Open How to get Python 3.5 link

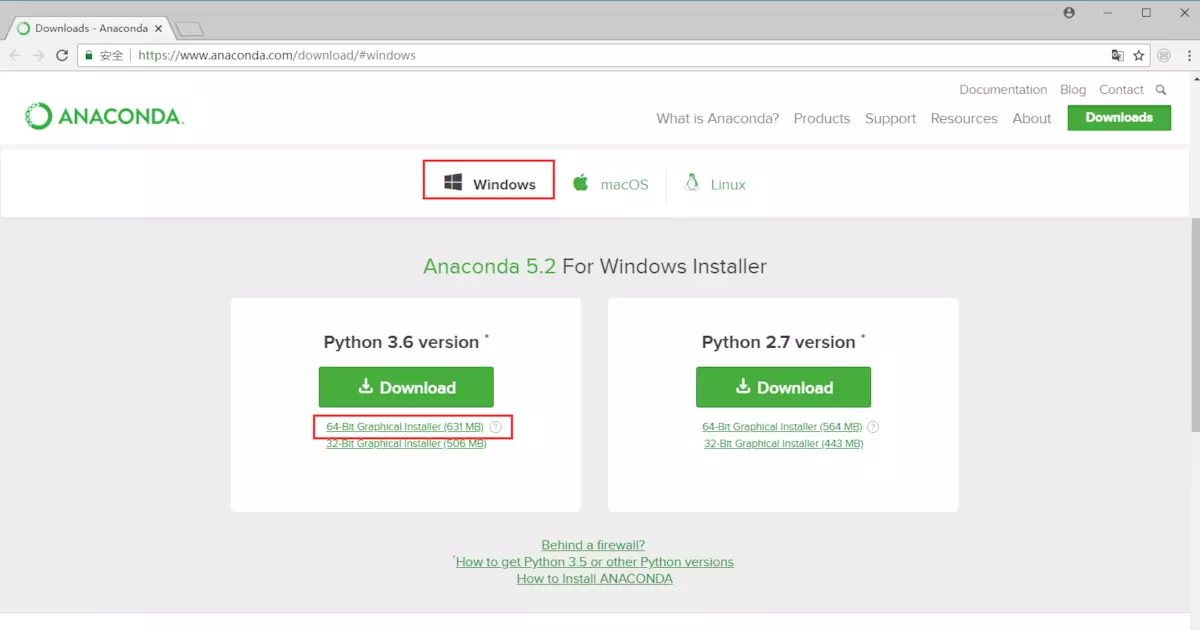tap(595, 562)
